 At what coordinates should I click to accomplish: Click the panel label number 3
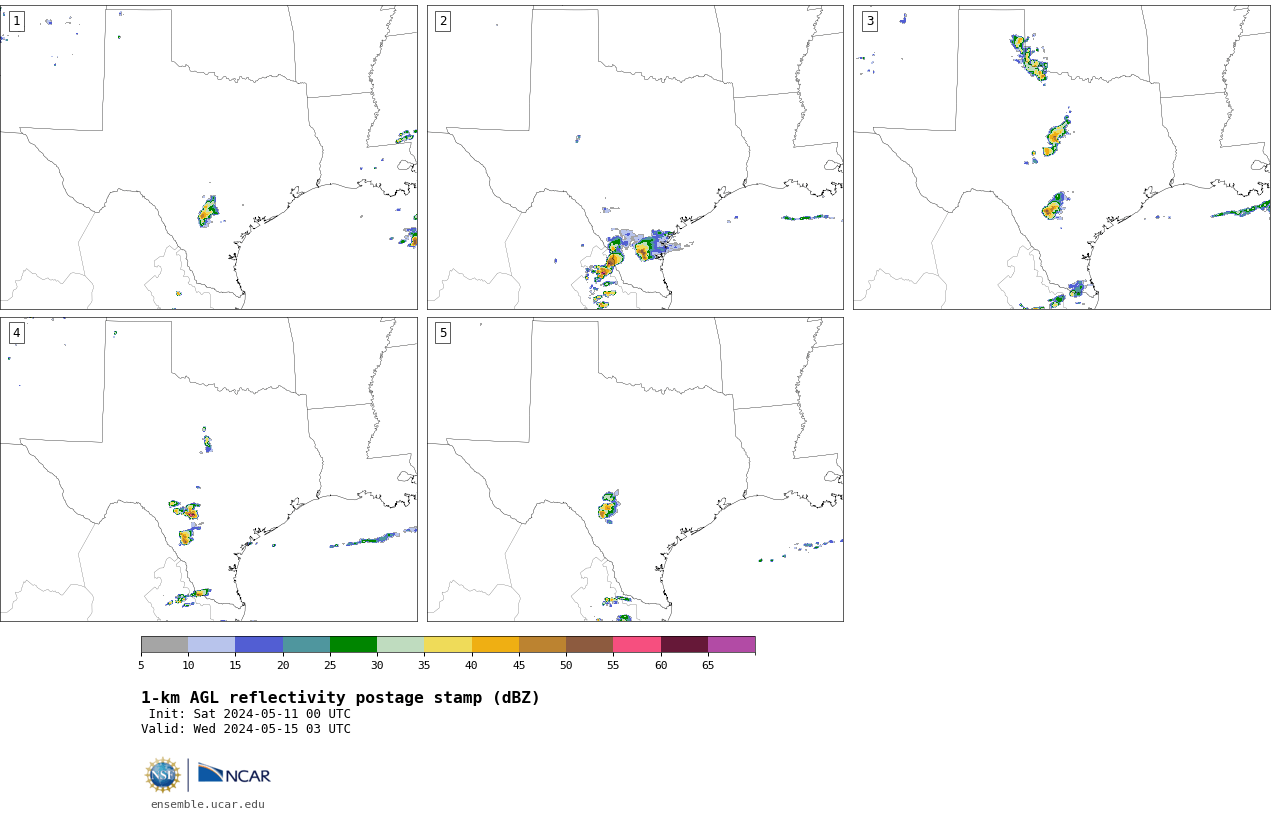[x=869, y=21]
